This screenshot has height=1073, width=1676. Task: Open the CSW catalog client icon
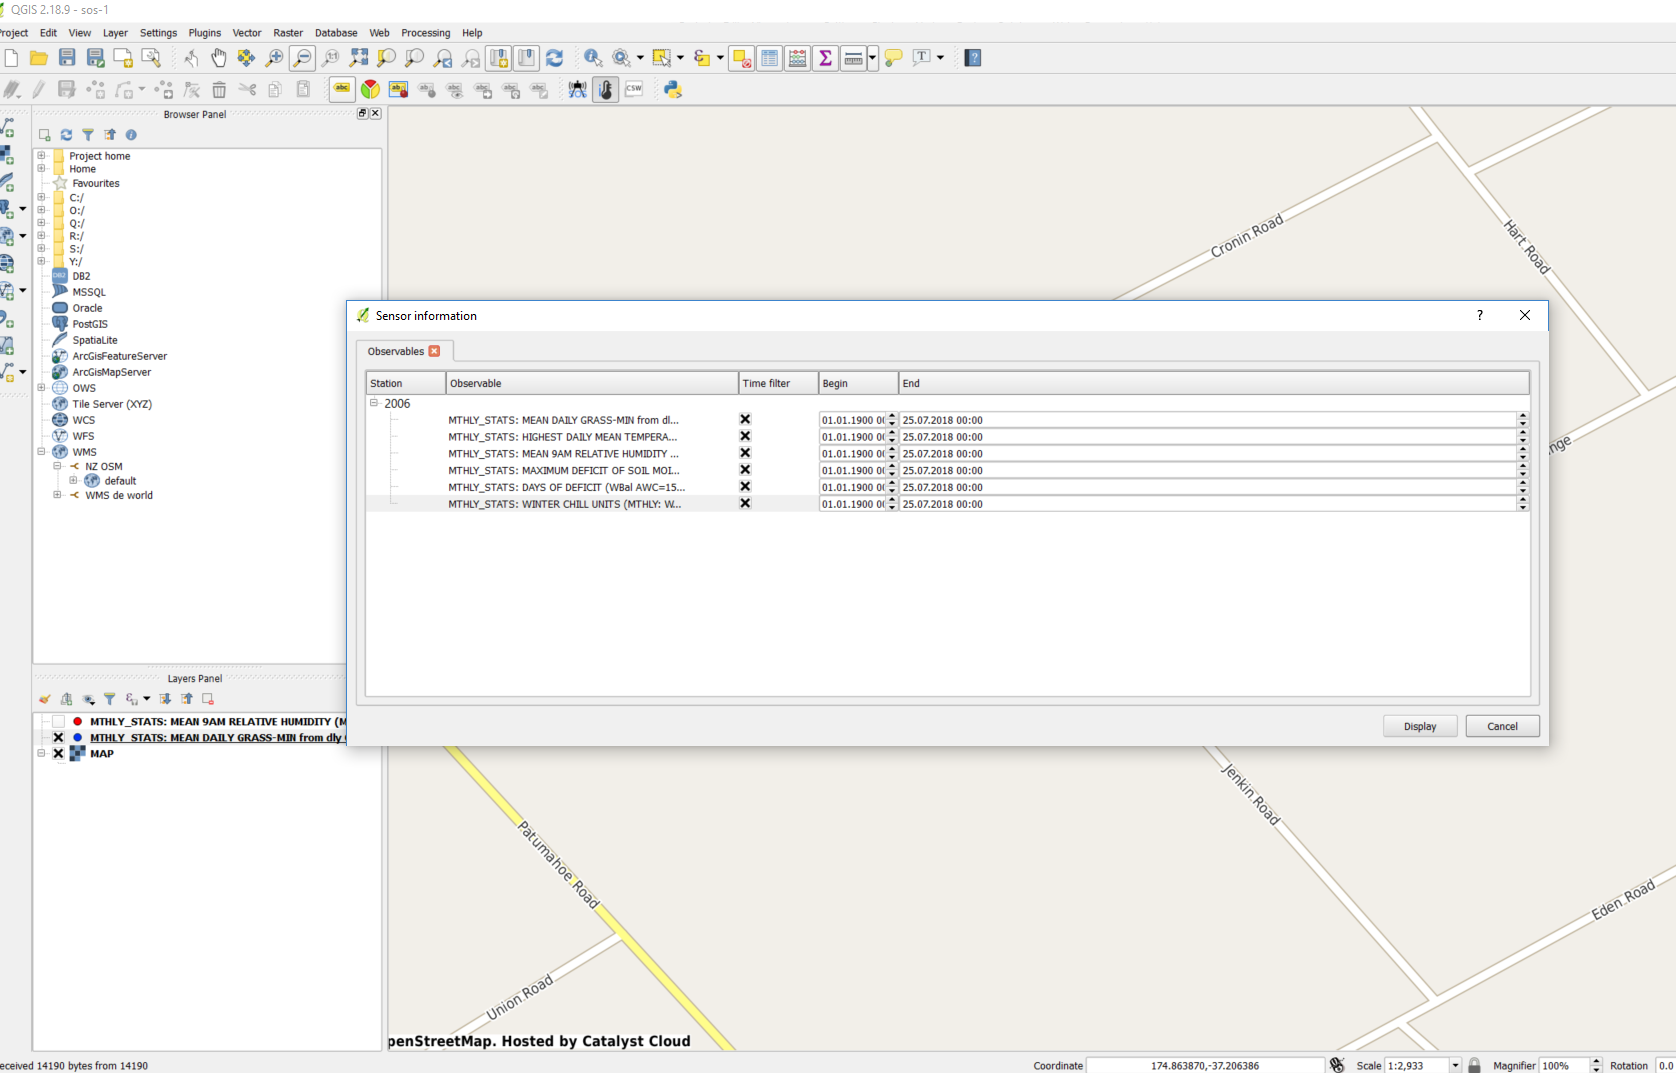[634, 89]
